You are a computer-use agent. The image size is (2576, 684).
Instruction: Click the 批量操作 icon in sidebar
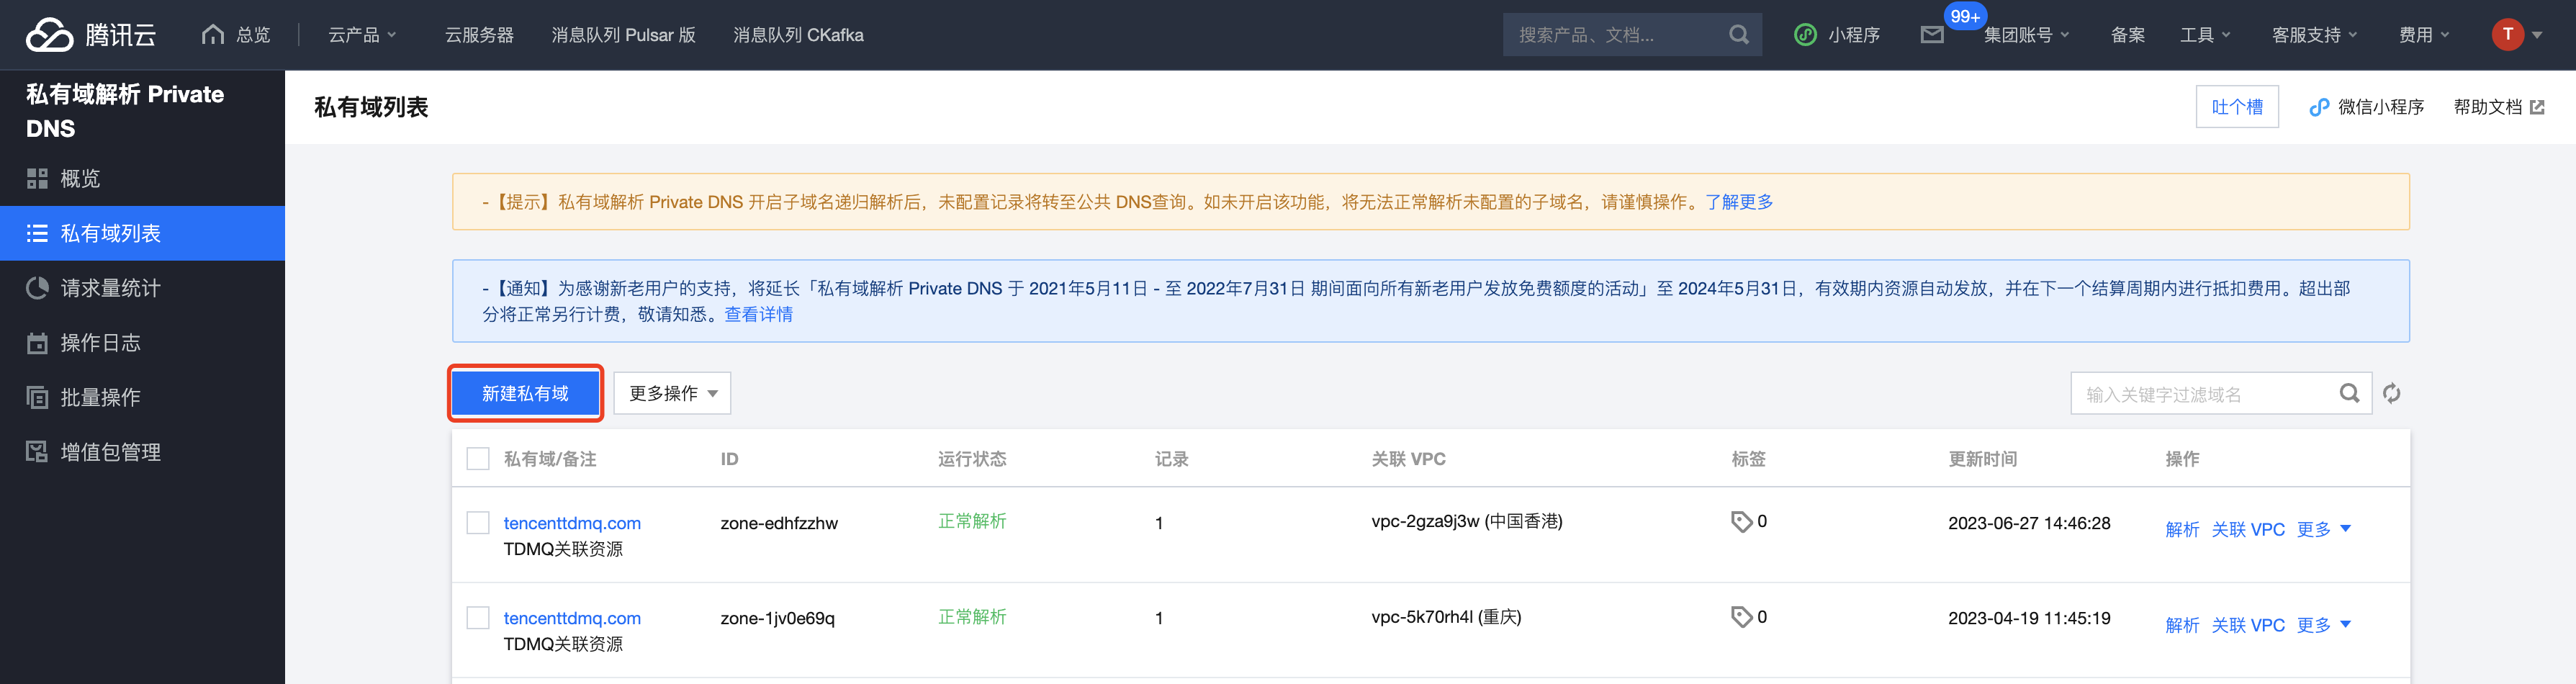point(37,397)
